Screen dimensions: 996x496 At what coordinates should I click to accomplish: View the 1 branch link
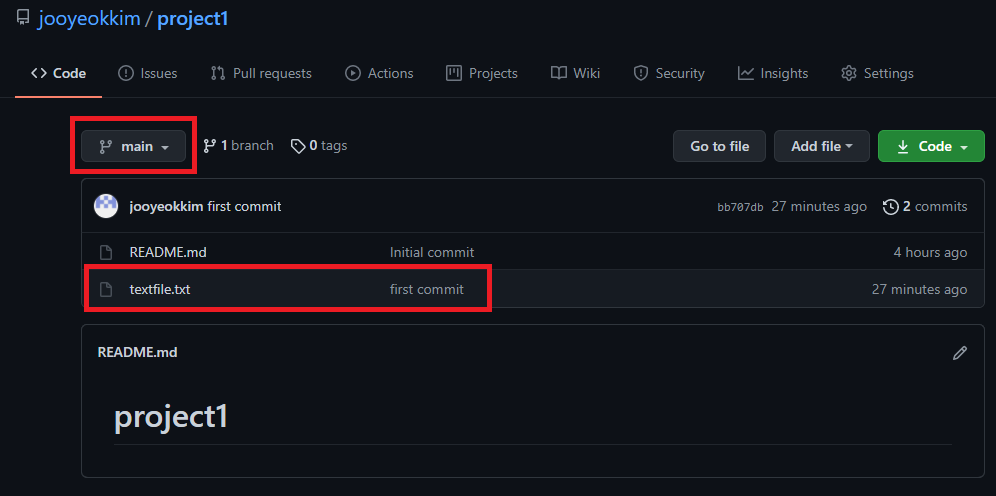coord(238,146)
